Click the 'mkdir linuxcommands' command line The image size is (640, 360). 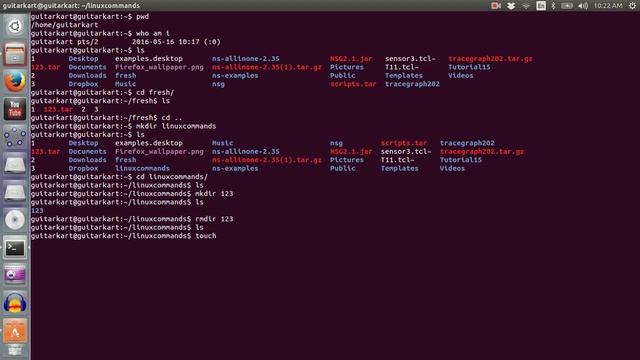point(123,126)
